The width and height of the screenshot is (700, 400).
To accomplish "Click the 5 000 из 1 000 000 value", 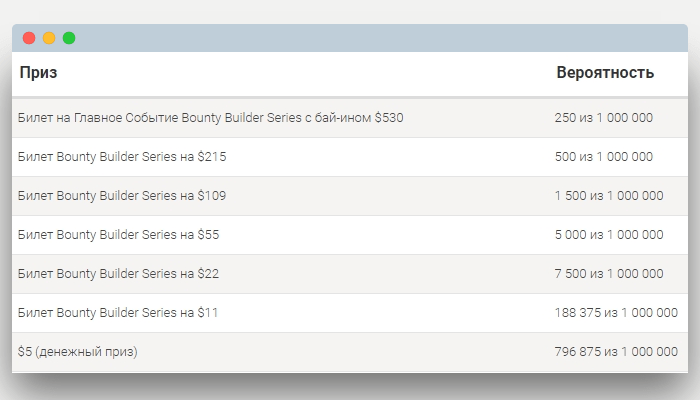I will (609, 235).
